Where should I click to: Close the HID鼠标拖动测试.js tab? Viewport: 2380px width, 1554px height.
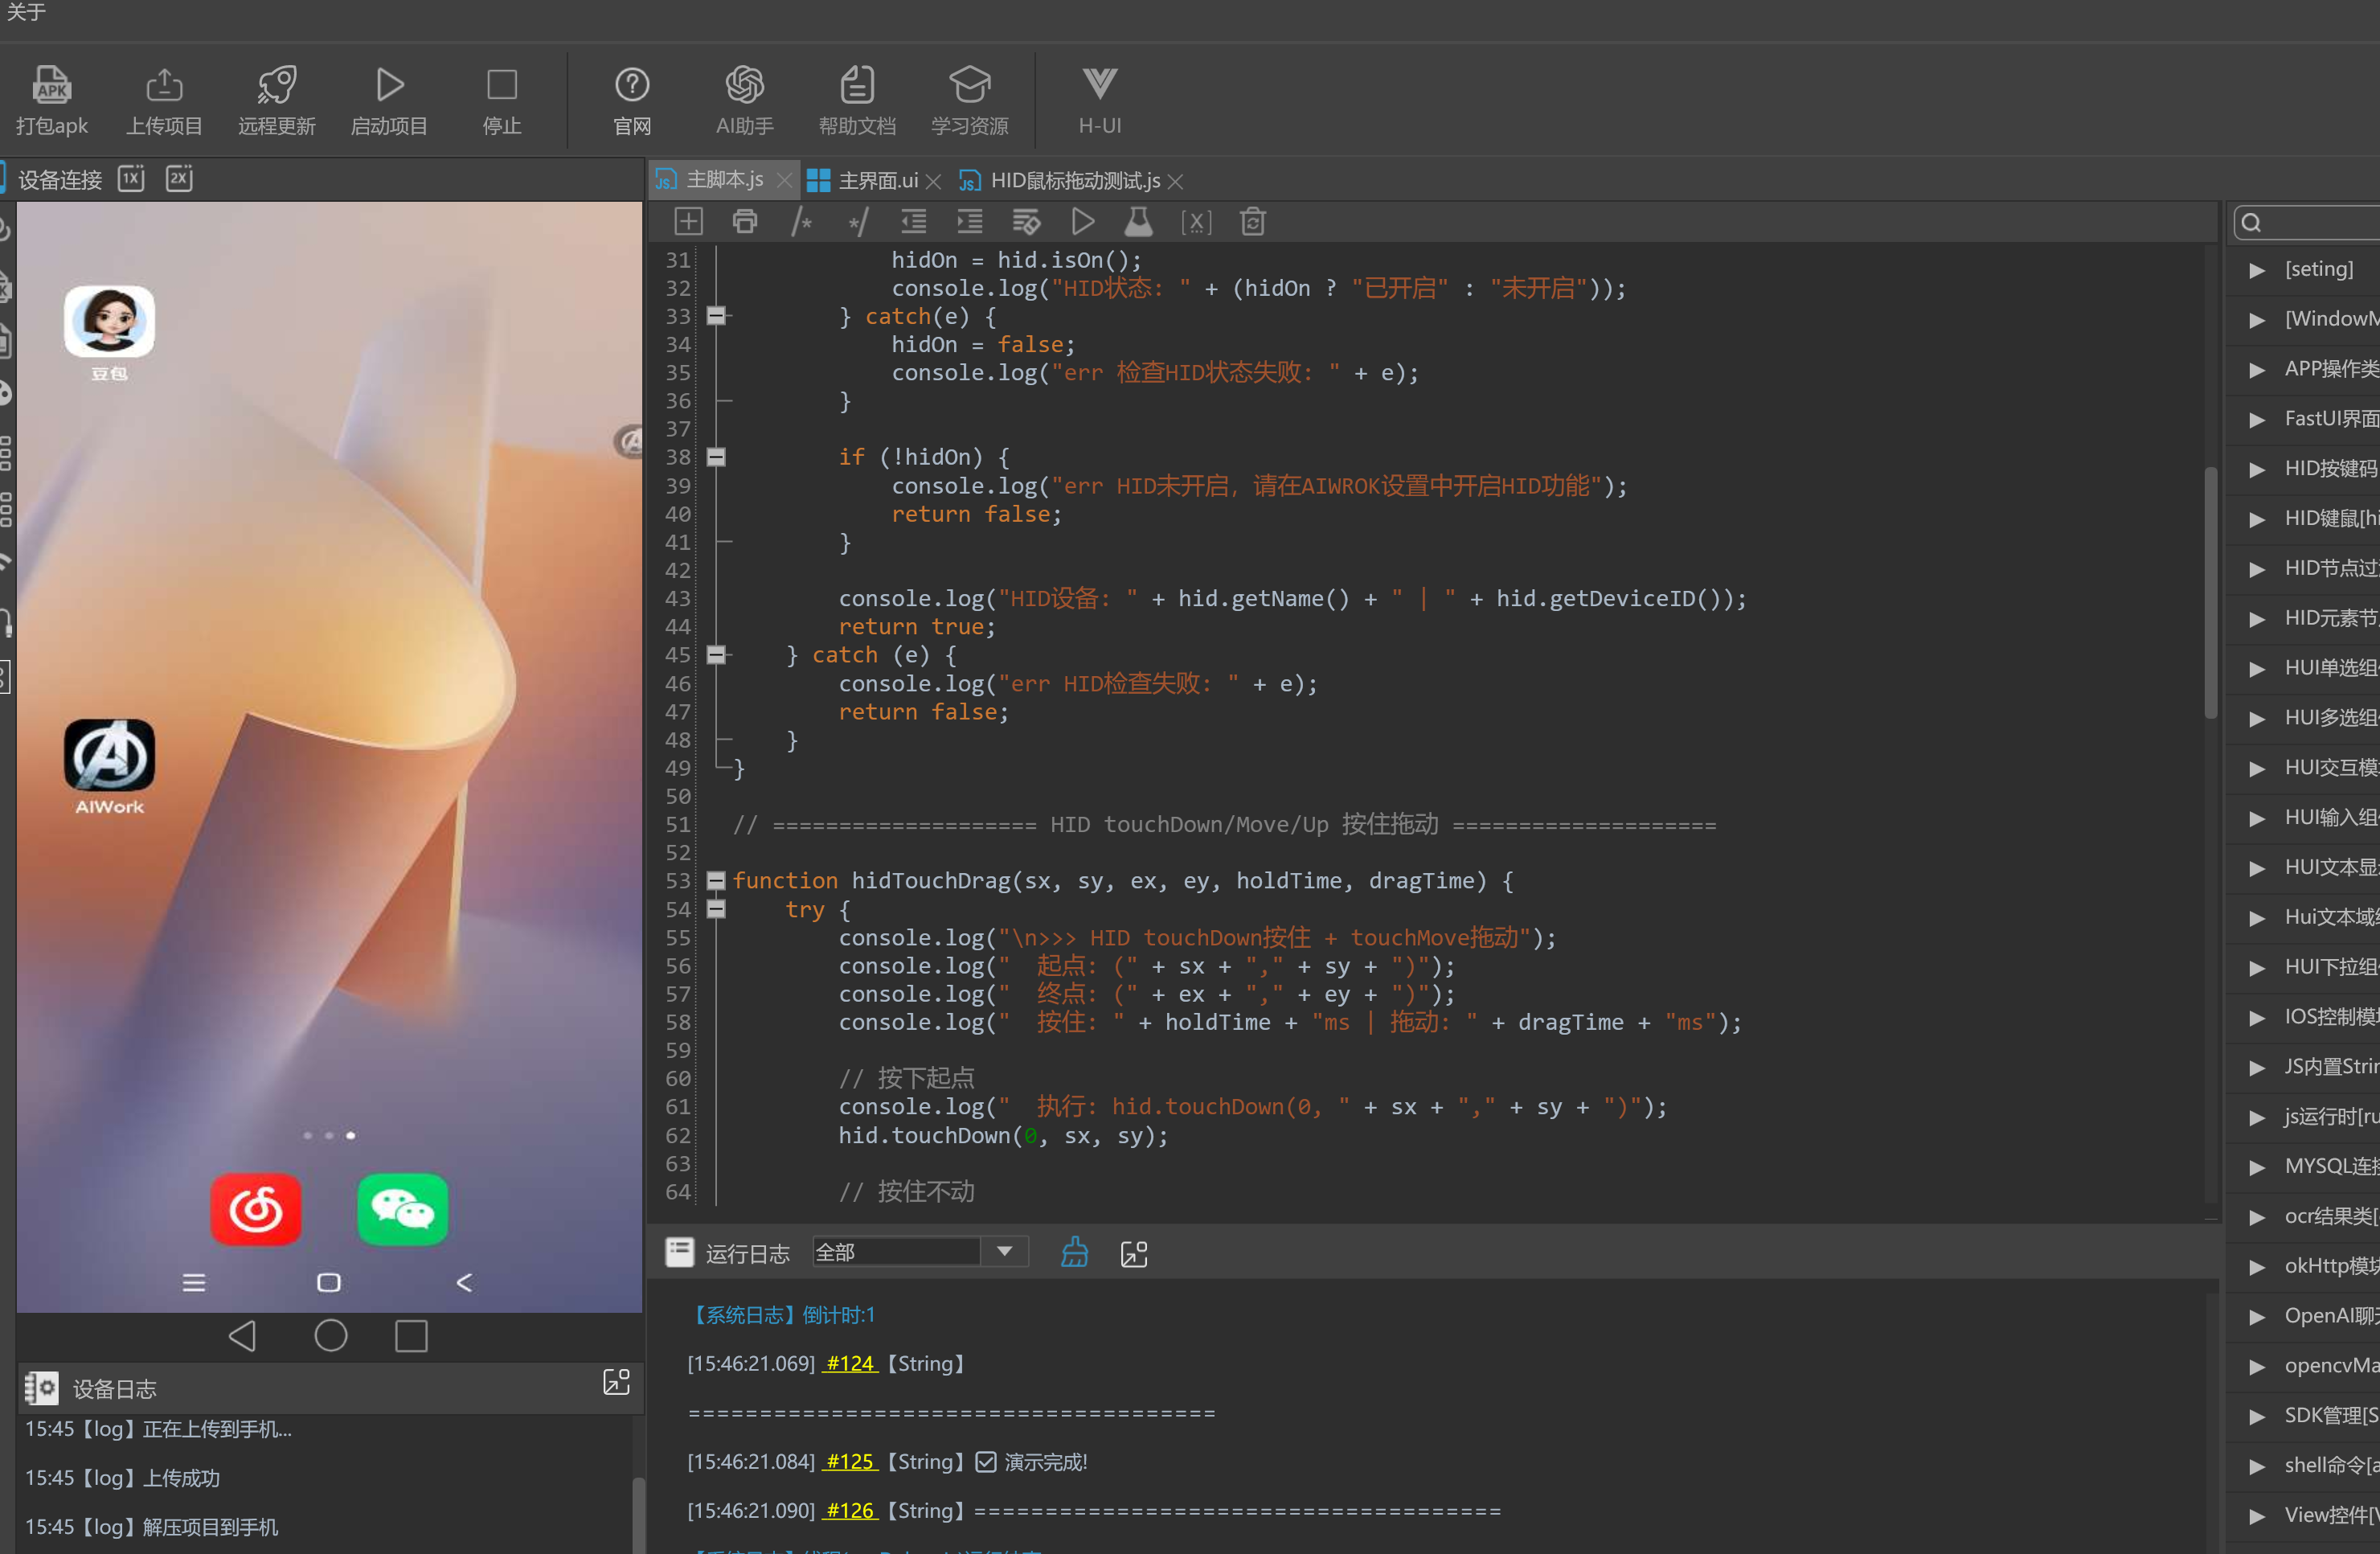tap(1176, 181)
